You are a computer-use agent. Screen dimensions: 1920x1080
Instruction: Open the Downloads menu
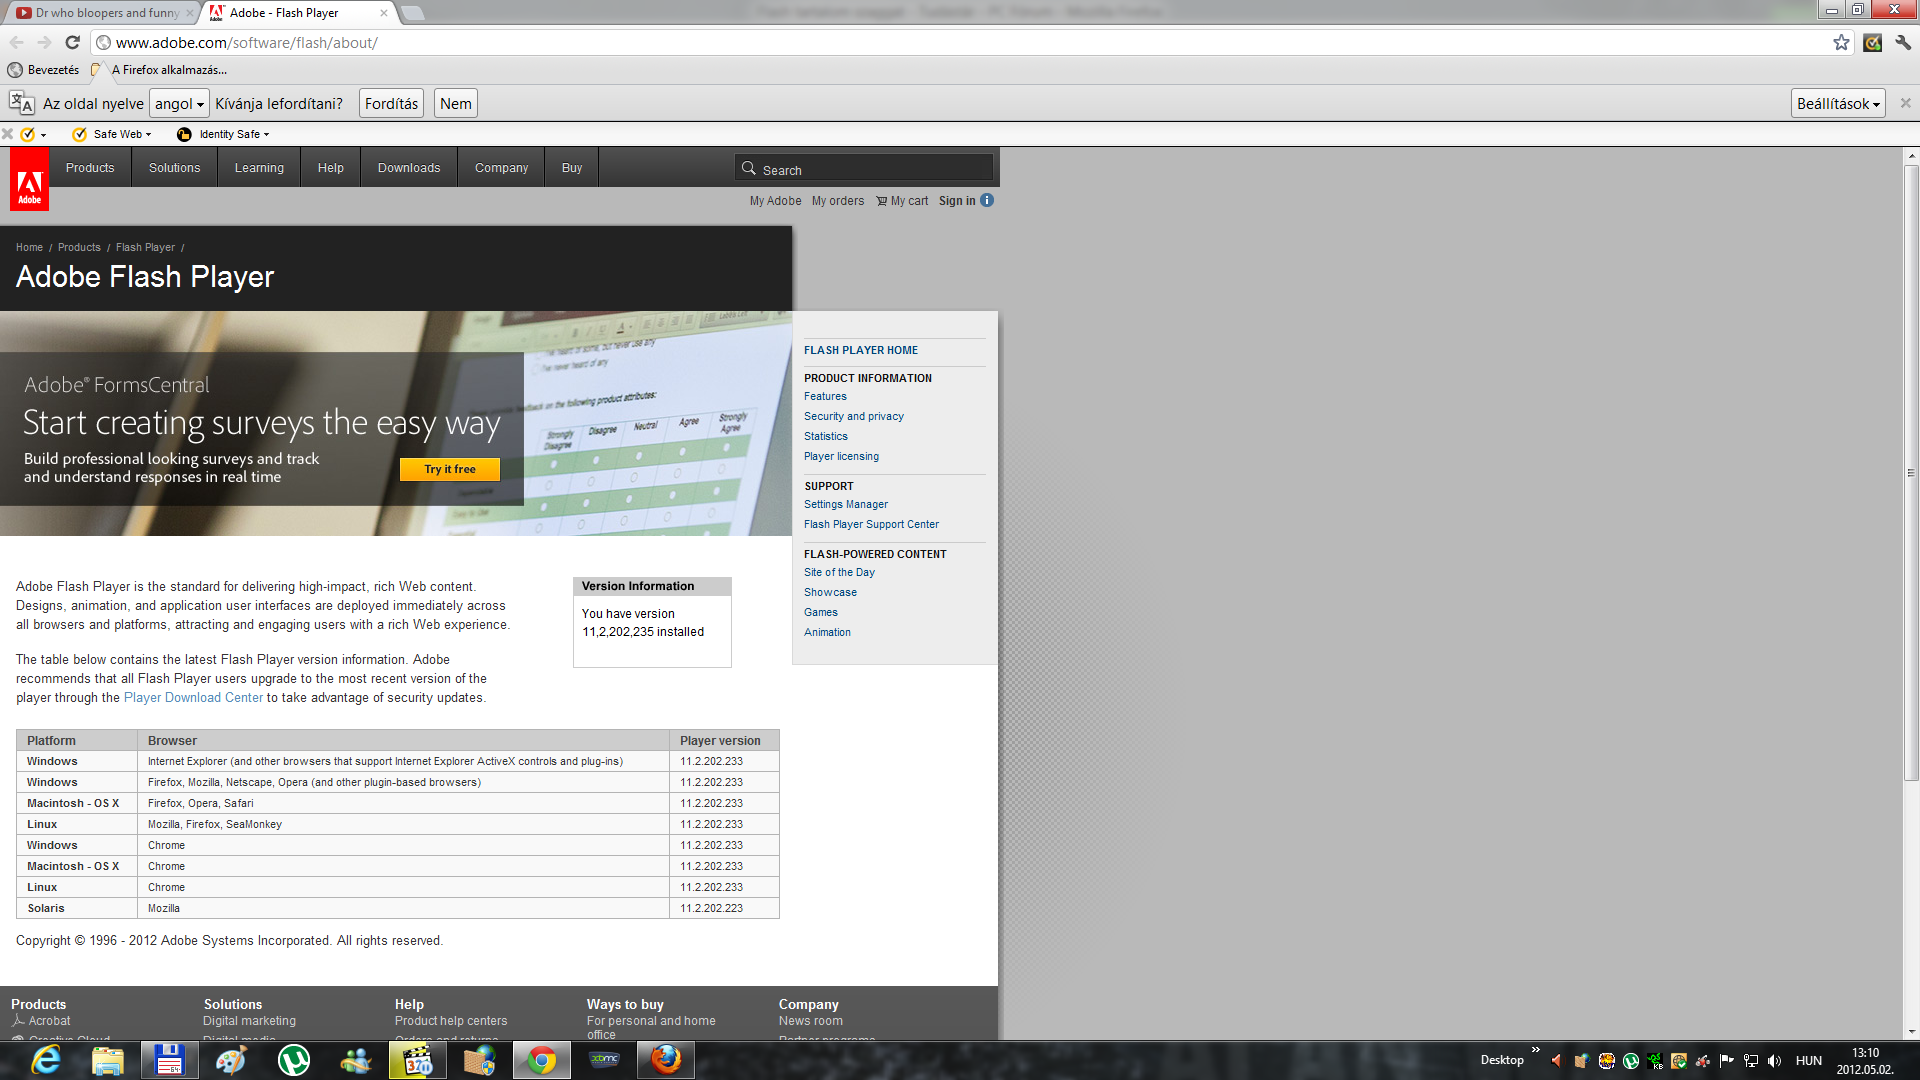[x=409, y=167]
